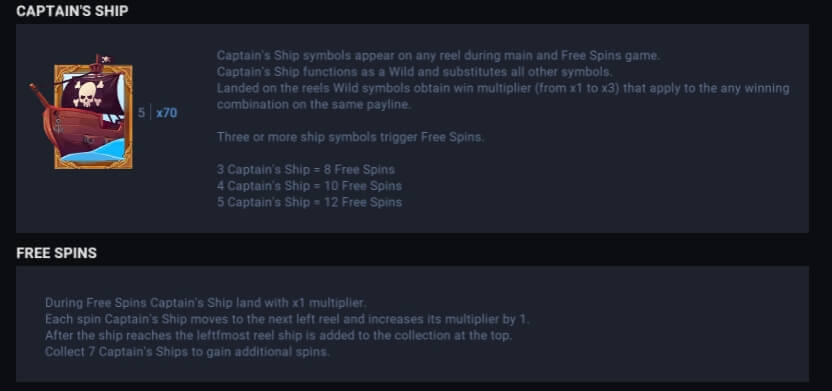Click the Captain's Ship pirate symbol image
Viewport: 832px width, 391px height.
click(81, 112)
